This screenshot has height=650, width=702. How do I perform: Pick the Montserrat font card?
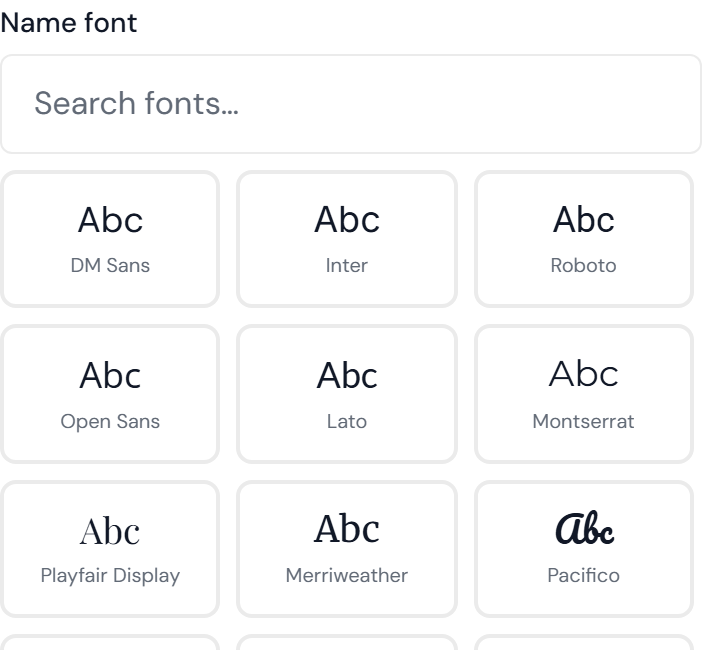584,394
